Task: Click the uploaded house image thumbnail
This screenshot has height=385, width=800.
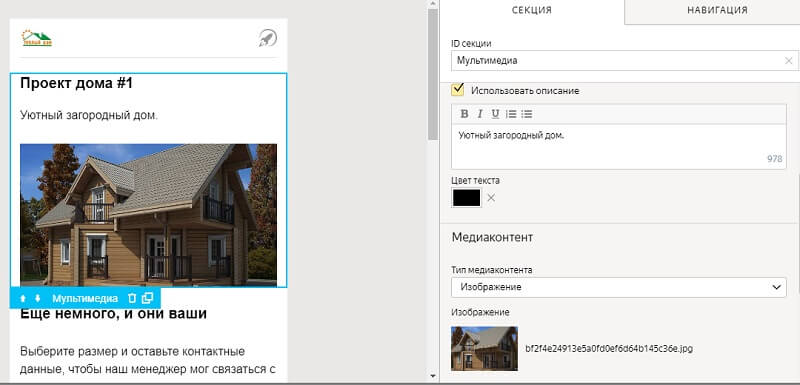Action: pos(484,348)
